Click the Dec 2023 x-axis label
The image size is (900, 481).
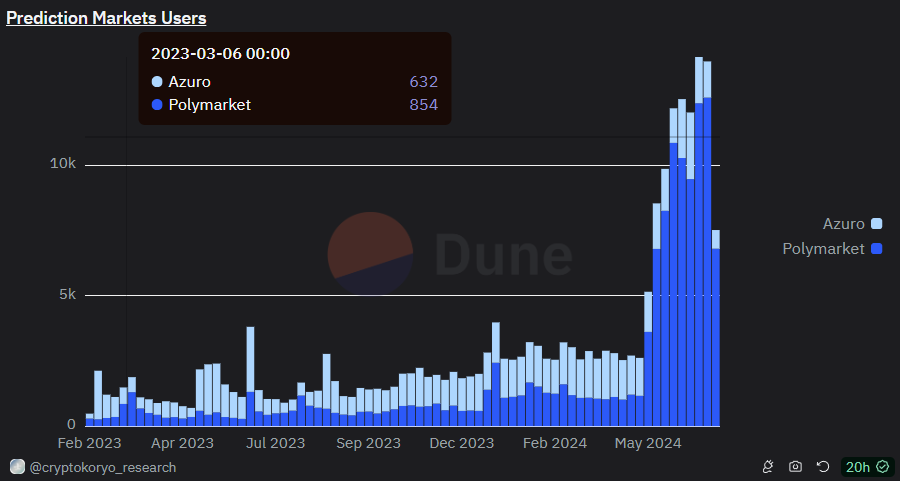[x=461, y=443]
